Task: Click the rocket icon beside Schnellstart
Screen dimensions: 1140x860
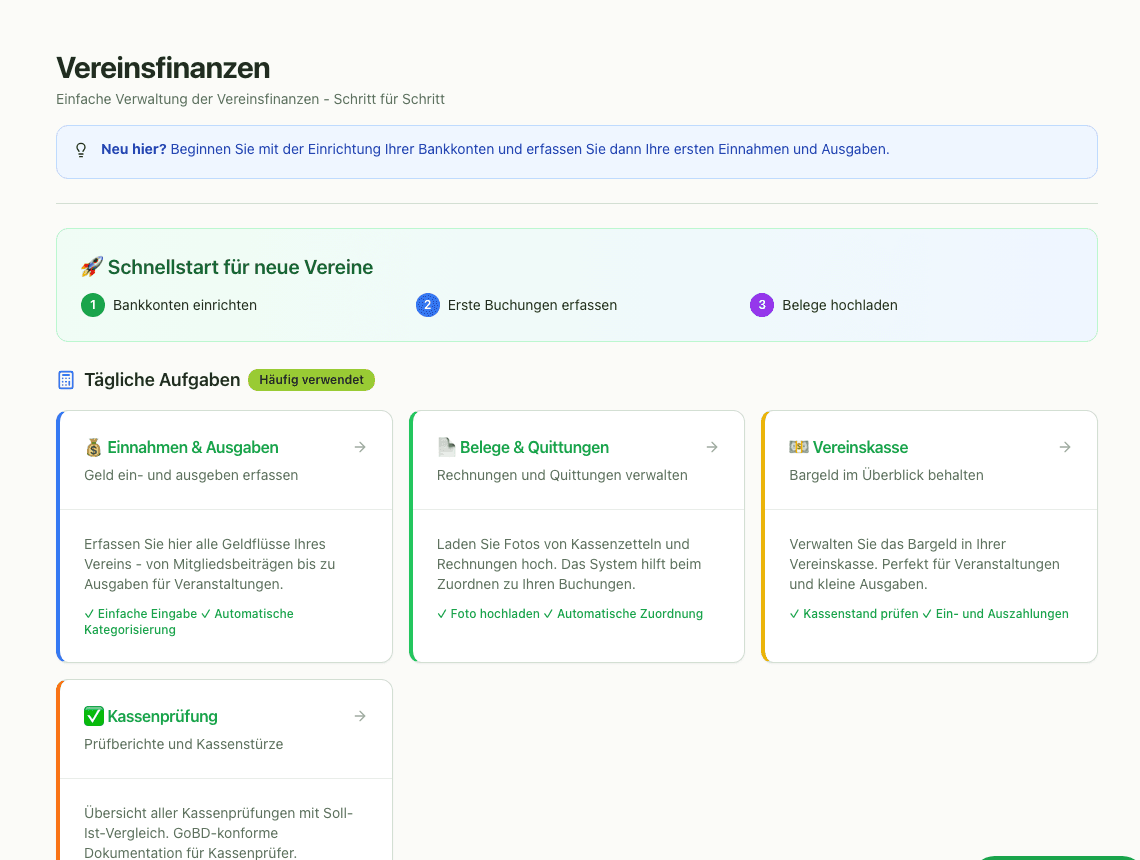Action: tap(92, 267)
